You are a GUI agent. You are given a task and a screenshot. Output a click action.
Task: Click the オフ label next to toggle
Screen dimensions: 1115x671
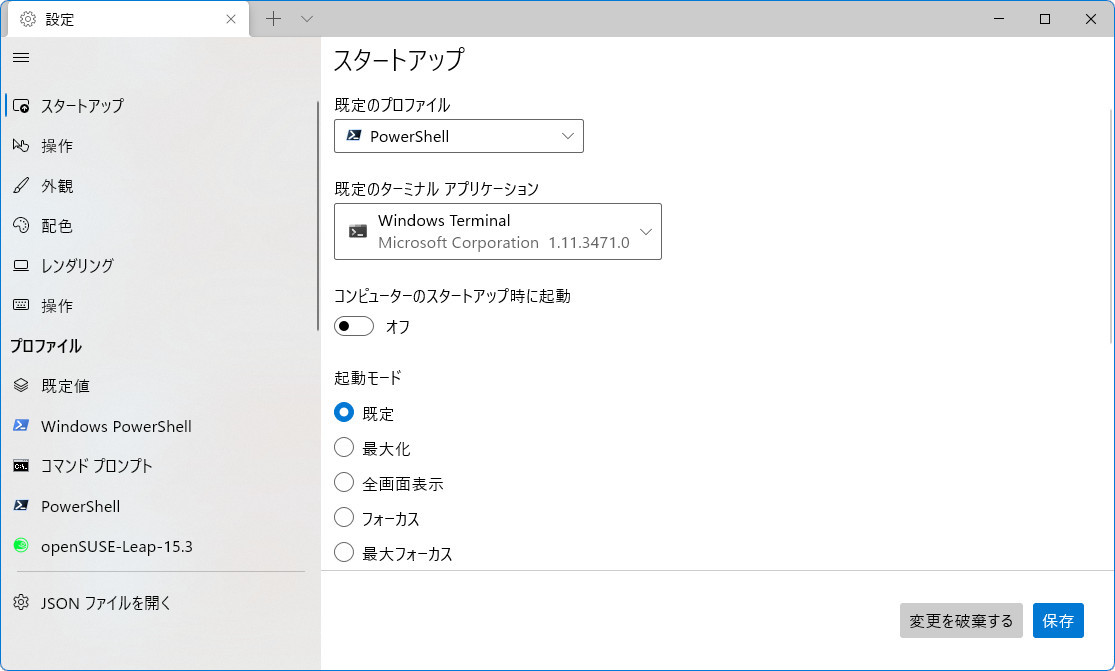[x=398, y=326]
